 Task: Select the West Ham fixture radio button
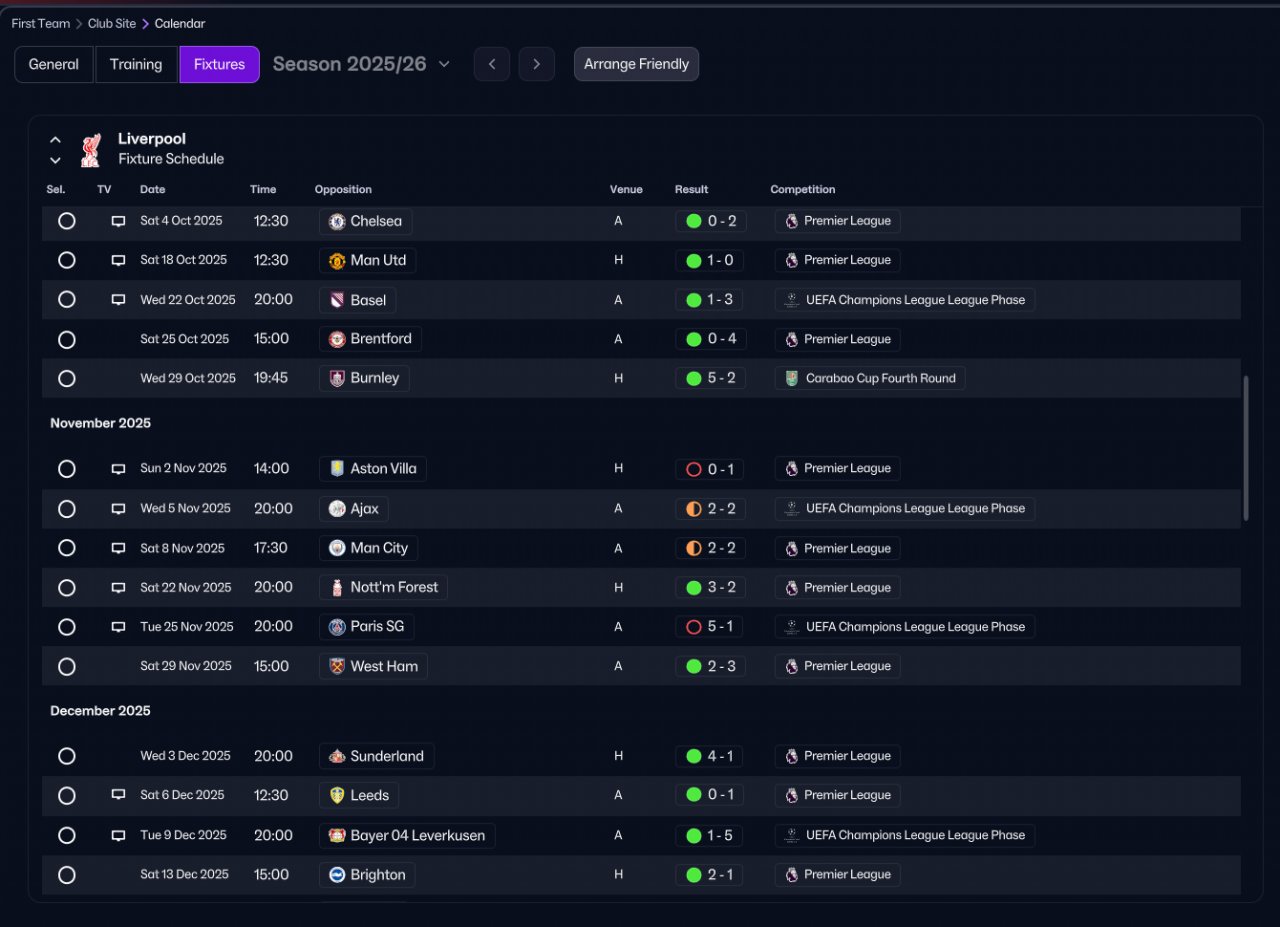click(x=67, y=667)
